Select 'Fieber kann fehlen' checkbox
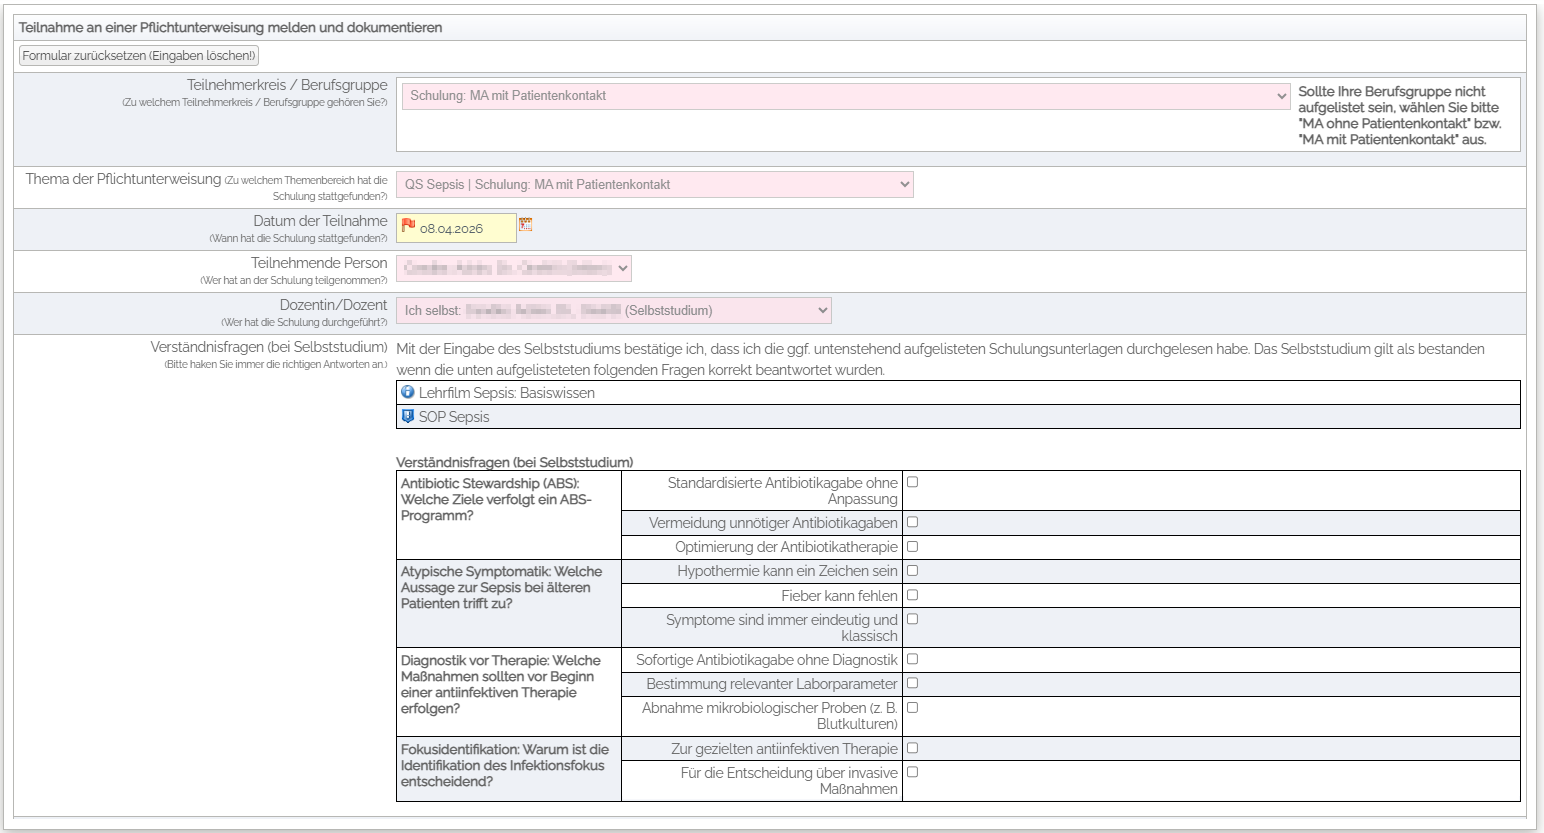The width and height of the screenshot is (1544, 833). [912, 595]
